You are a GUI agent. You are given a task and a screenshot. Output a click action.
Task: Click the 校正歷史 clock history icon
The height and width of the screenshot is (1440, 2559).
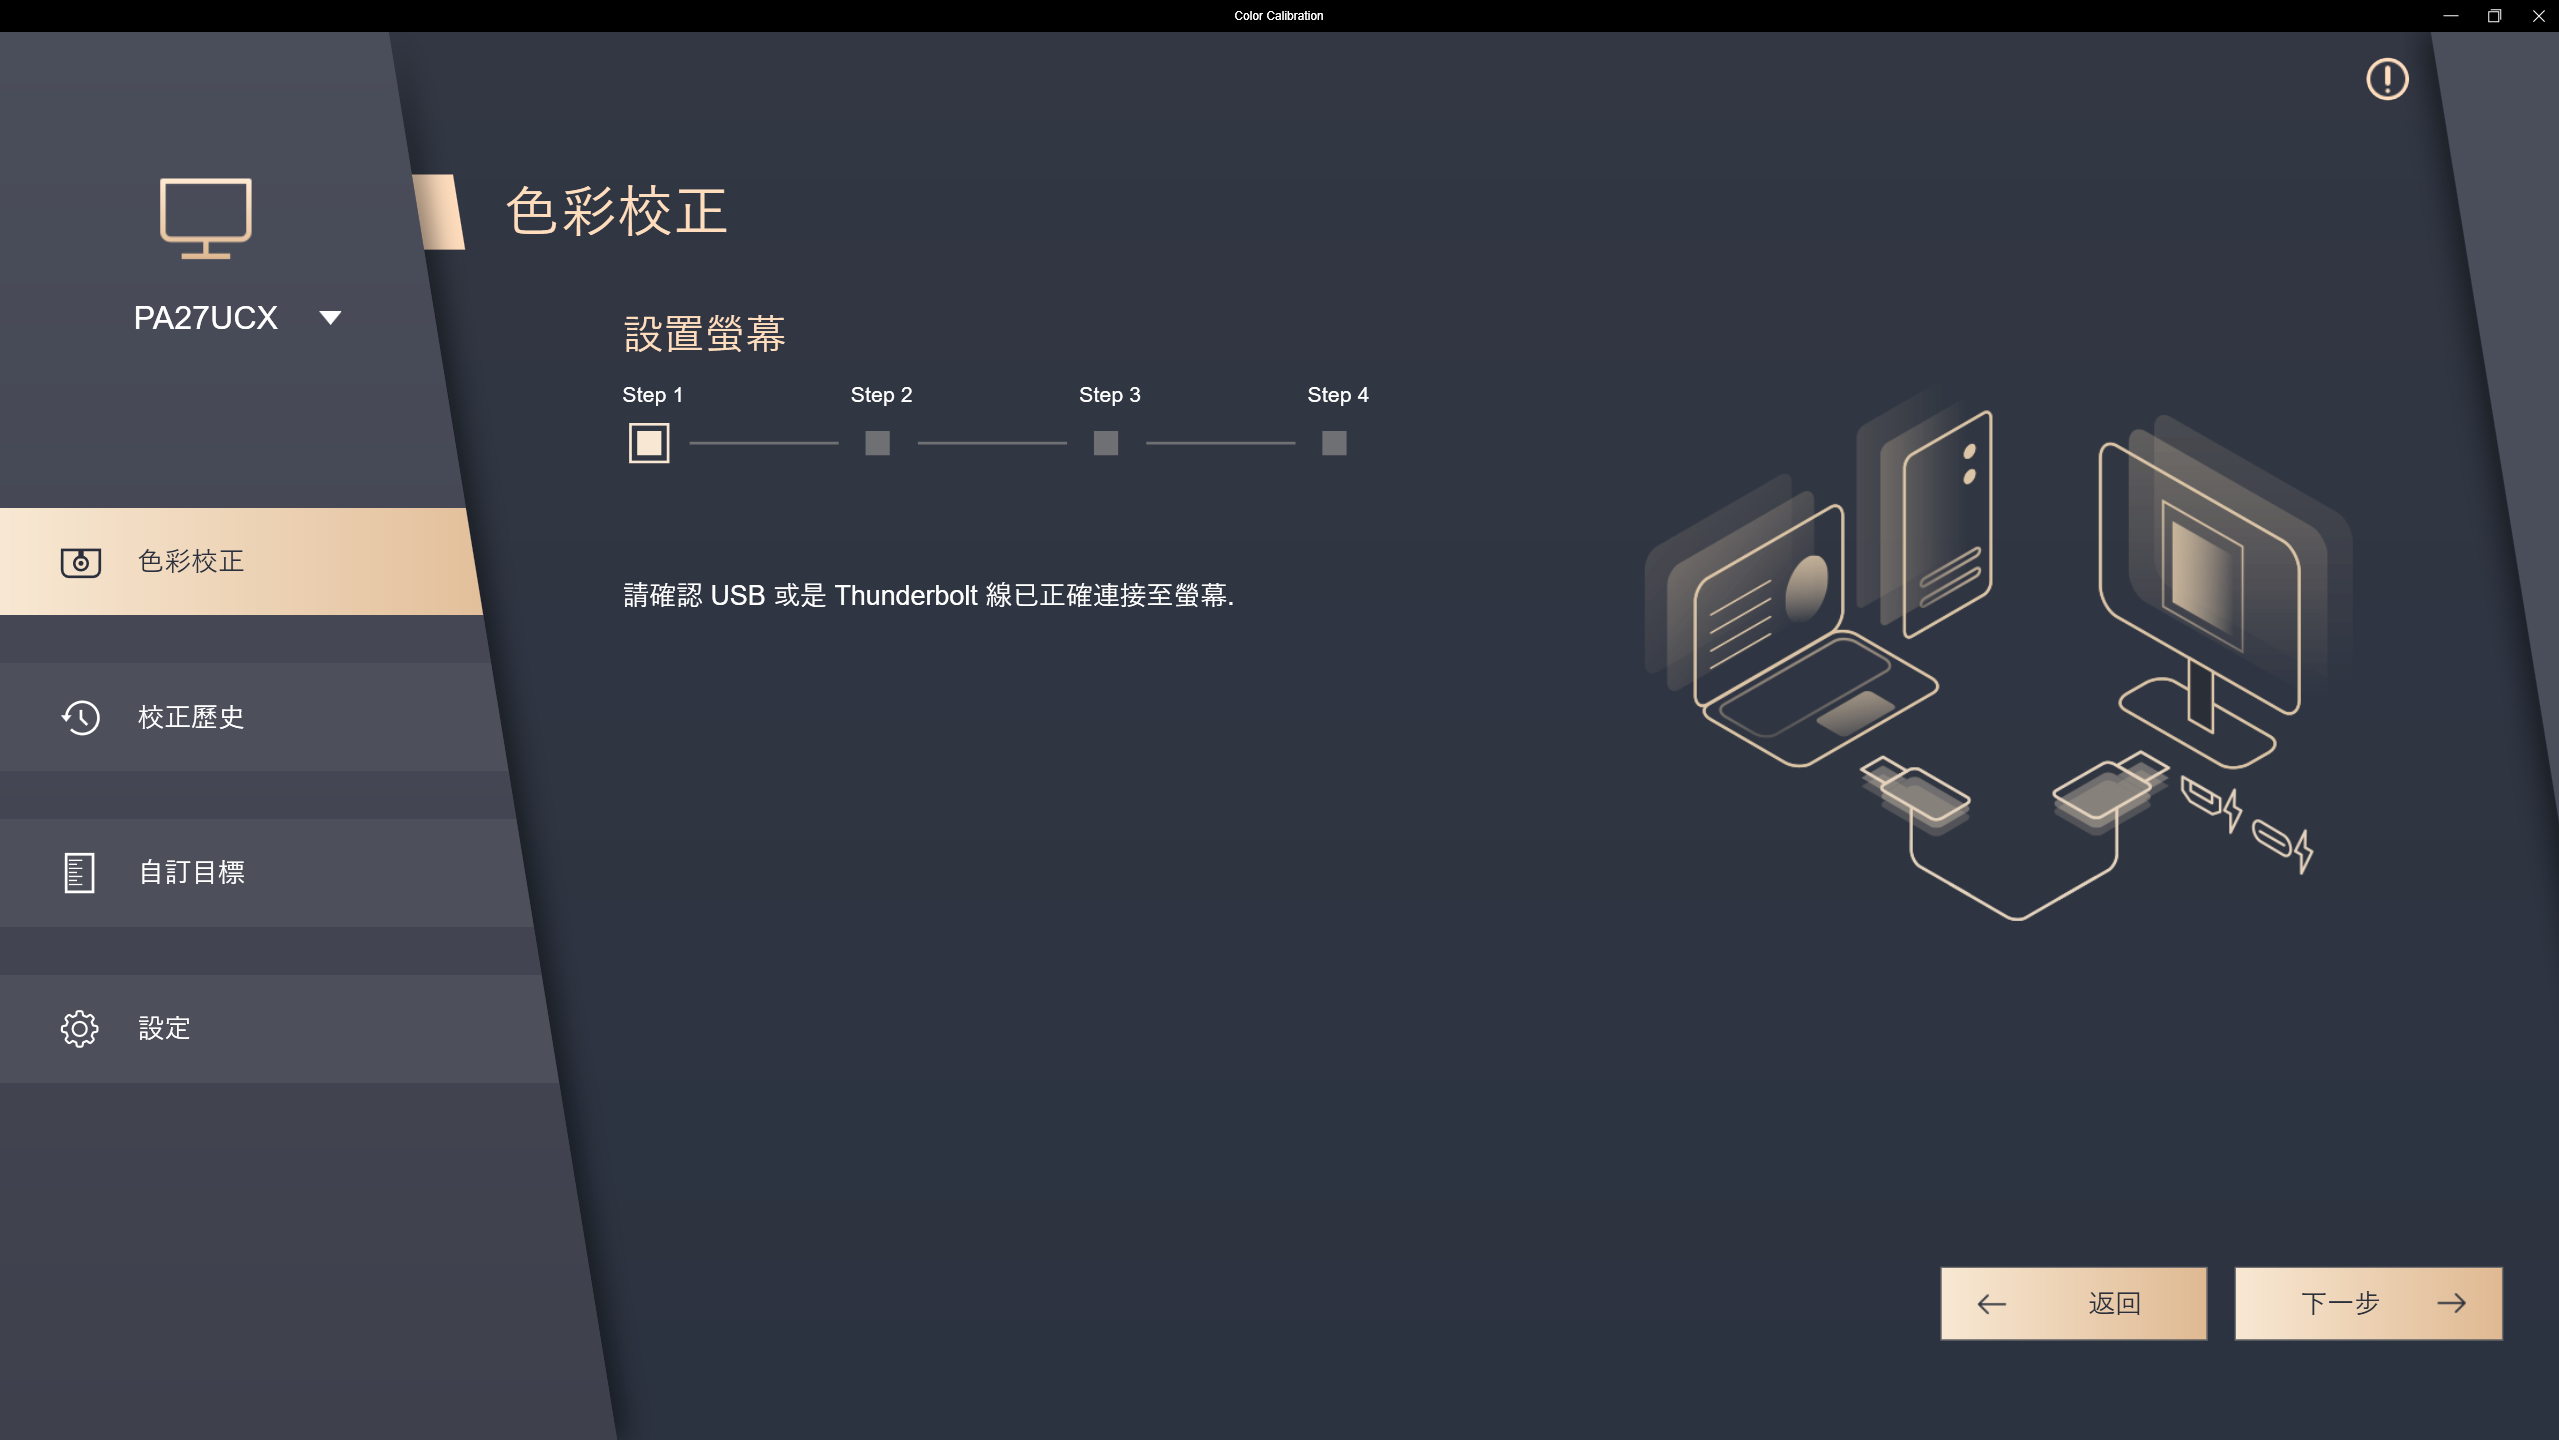[x=81, y=717]
